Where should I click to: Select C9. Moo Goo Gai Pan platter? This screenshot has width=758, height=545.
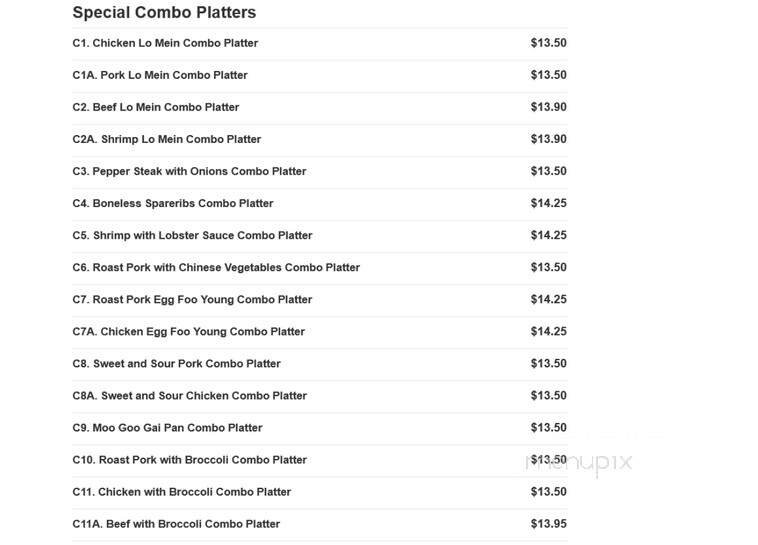(167, 427)
